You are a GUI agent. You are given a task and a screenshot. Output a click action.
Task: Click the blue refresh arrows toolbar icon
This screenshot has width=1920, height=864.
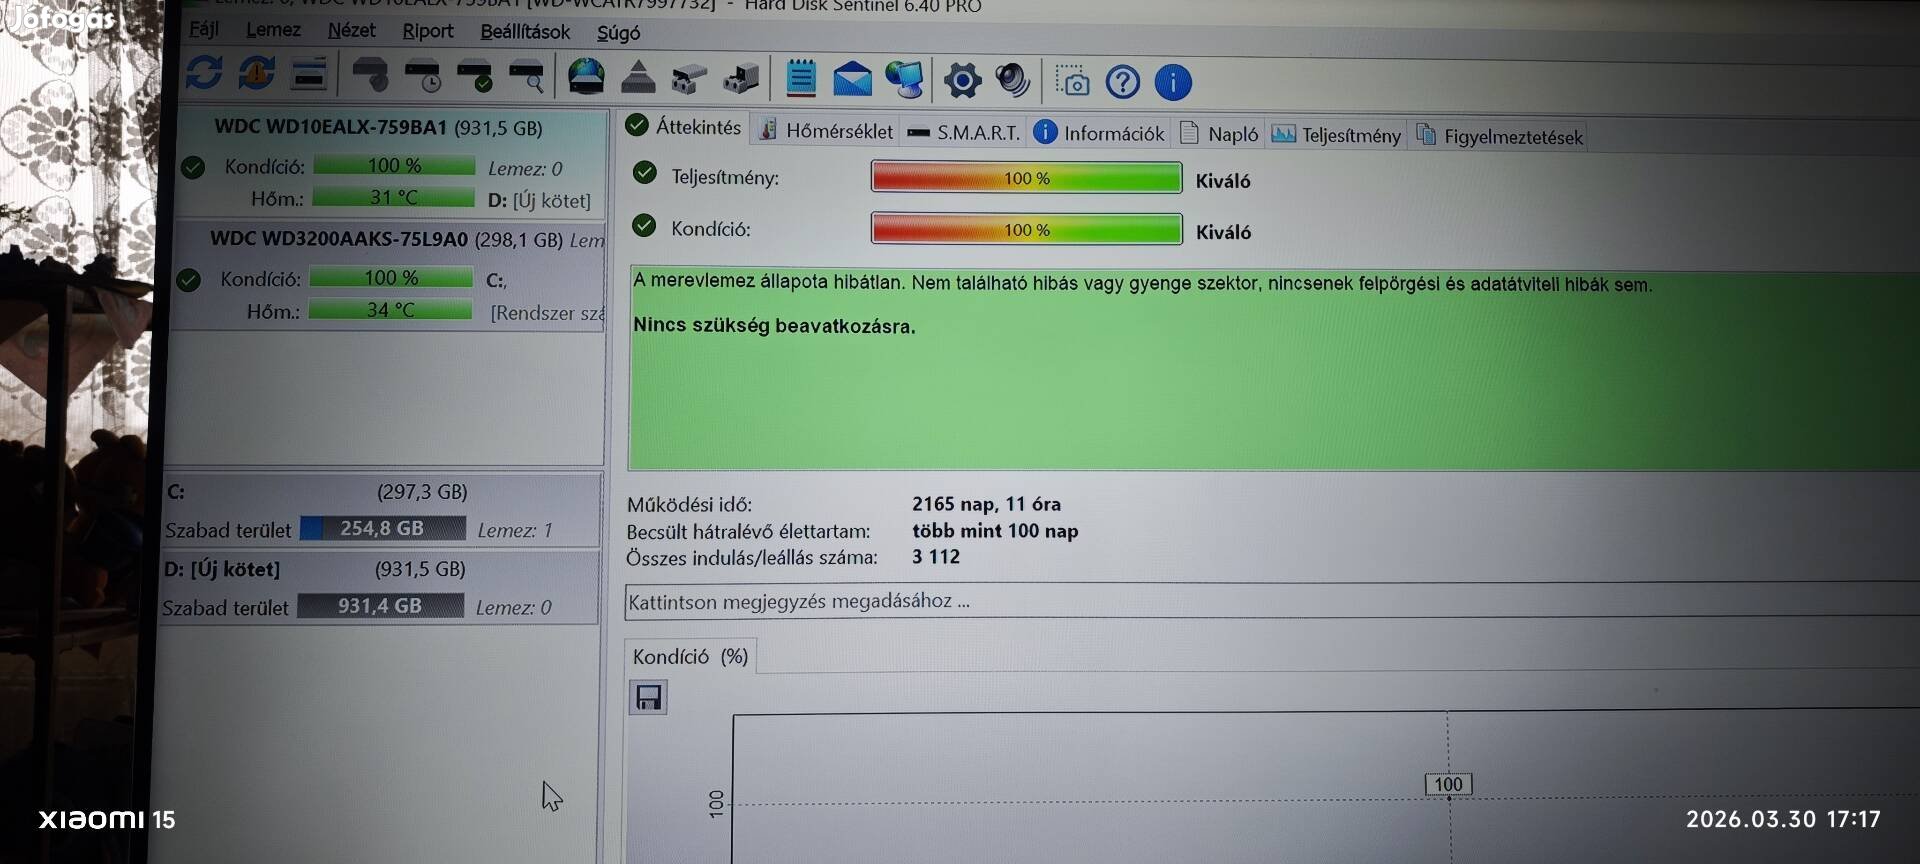pyautogui.click(x=204, y=73)
